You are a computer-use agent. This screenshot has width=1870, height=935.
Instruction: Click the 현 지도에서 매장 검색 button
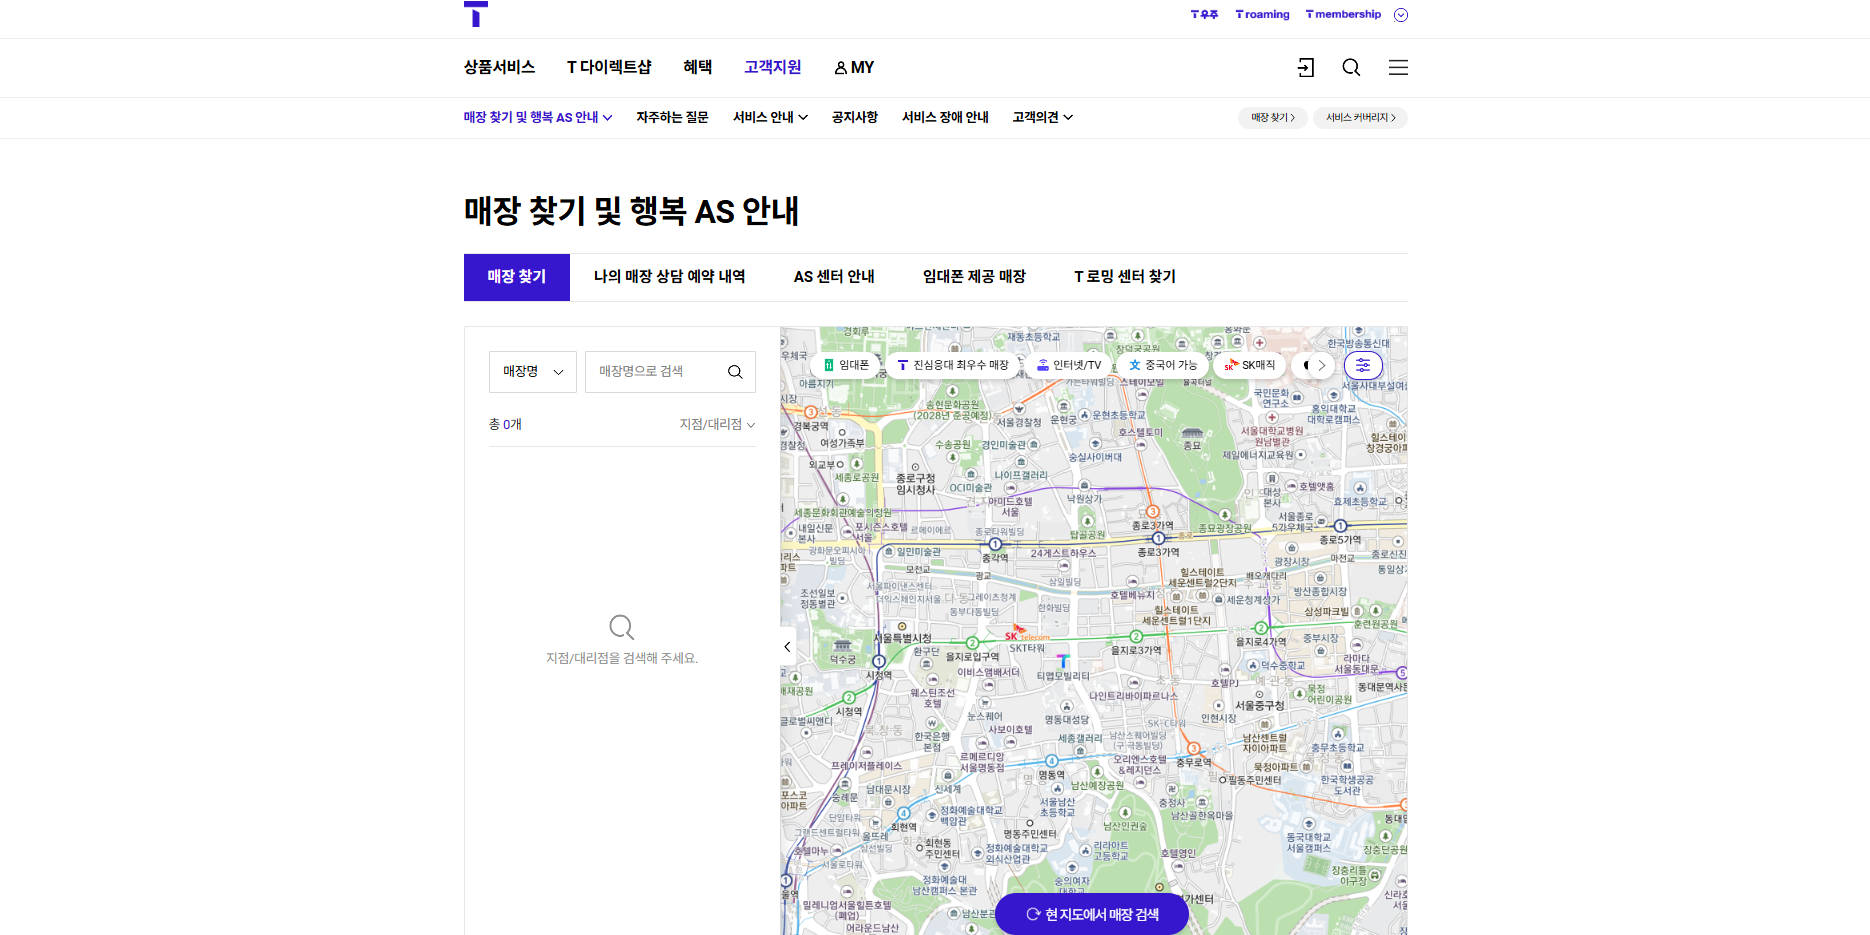1091,913
